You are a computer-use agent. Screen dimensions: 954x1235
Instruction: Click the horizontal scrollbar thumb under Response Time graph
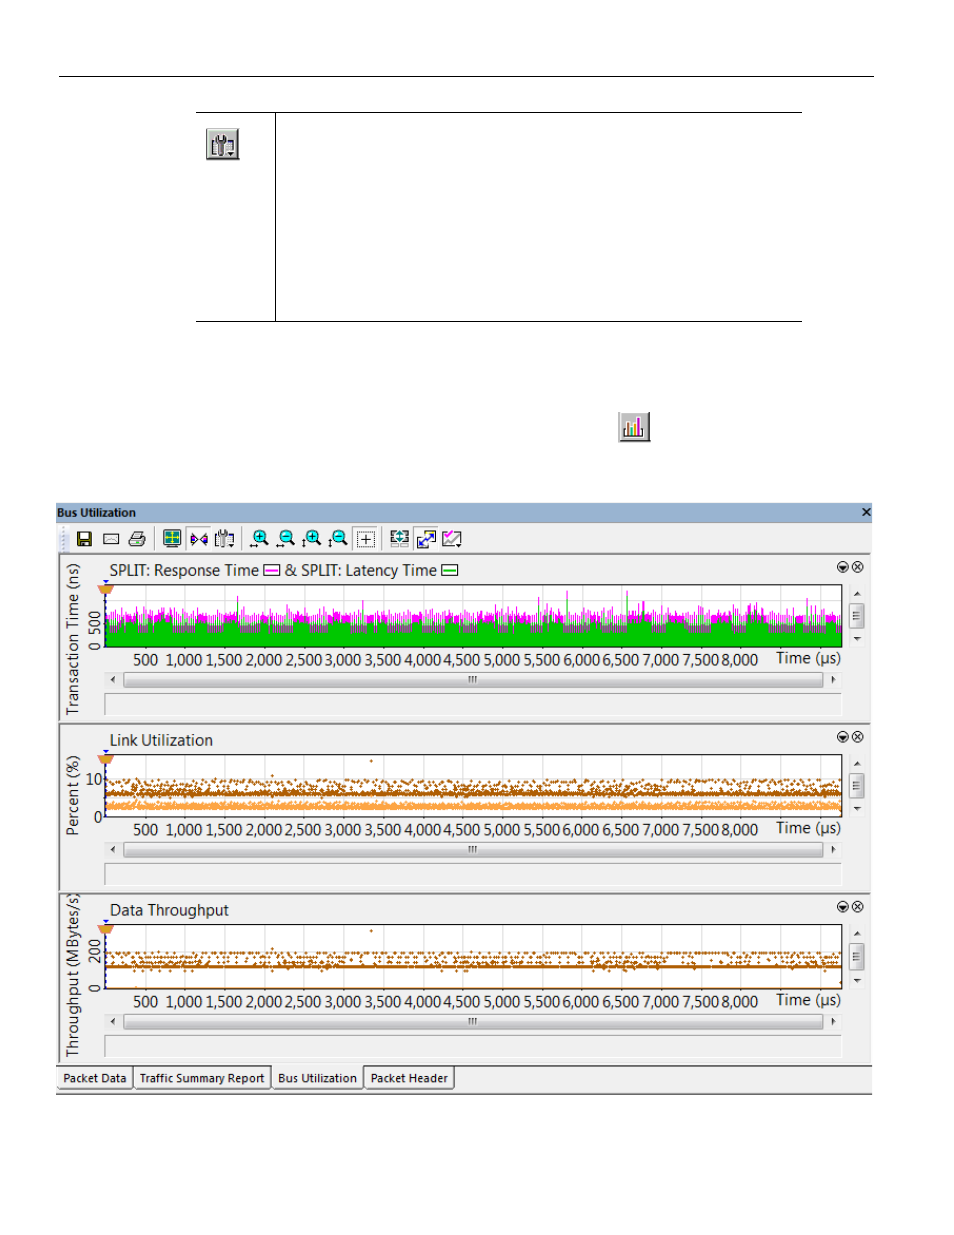(x=473, y=680)
